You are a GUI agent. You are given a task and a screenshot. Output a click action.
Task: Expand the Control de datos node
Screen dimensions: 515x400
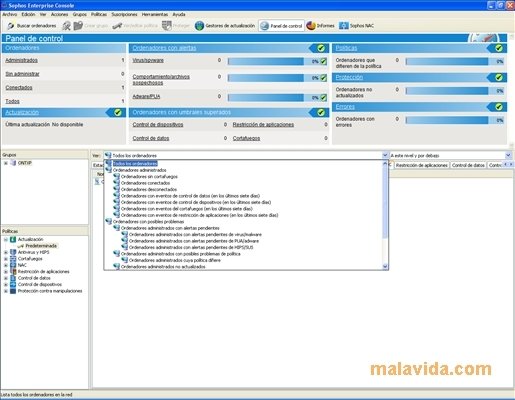coord(6,278)
